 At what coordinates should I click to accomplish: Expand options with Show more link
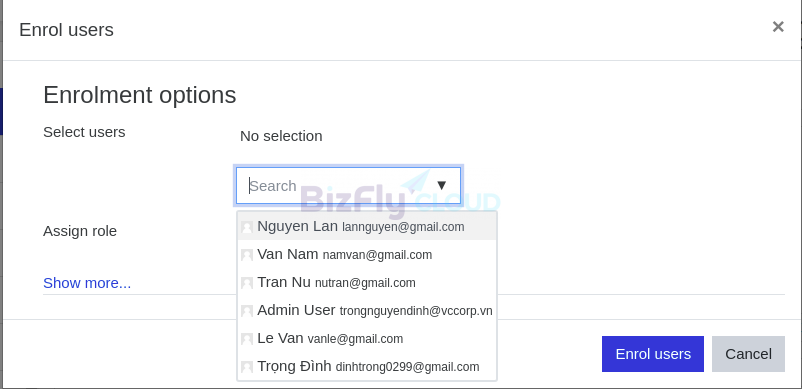[x=87, y=283]
